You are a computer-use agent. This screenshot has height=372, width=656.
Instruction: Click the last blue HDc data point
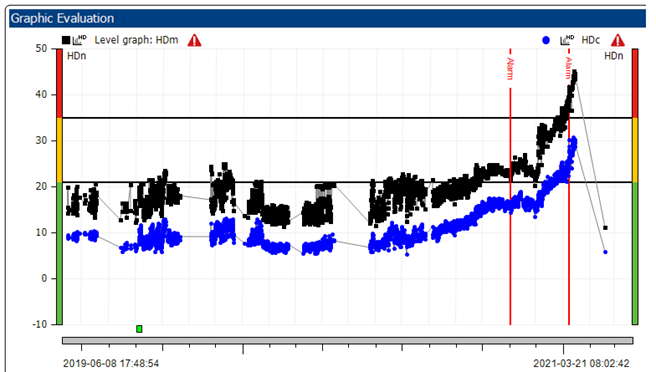click(605, 252)
